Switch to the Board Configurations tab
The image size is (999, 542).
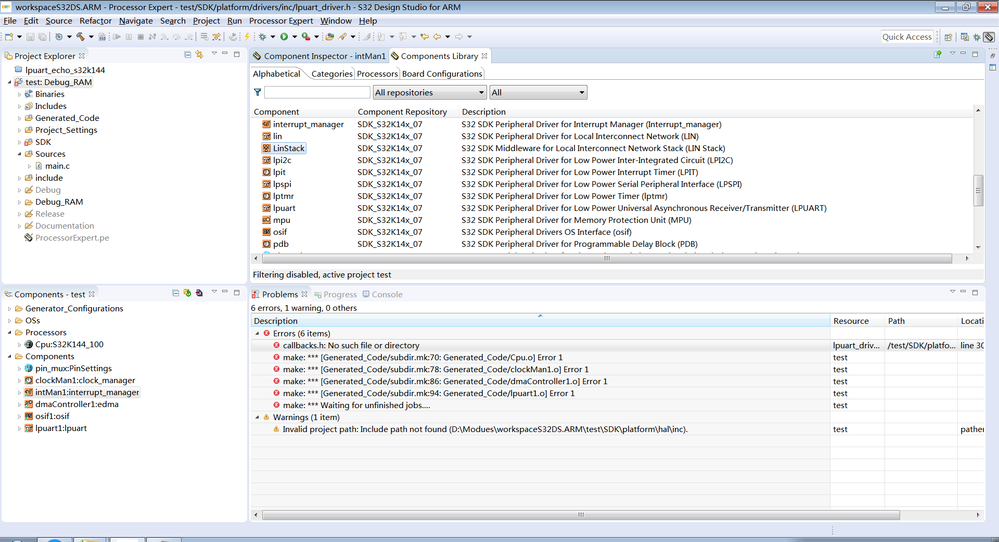[x=442, y=74]
